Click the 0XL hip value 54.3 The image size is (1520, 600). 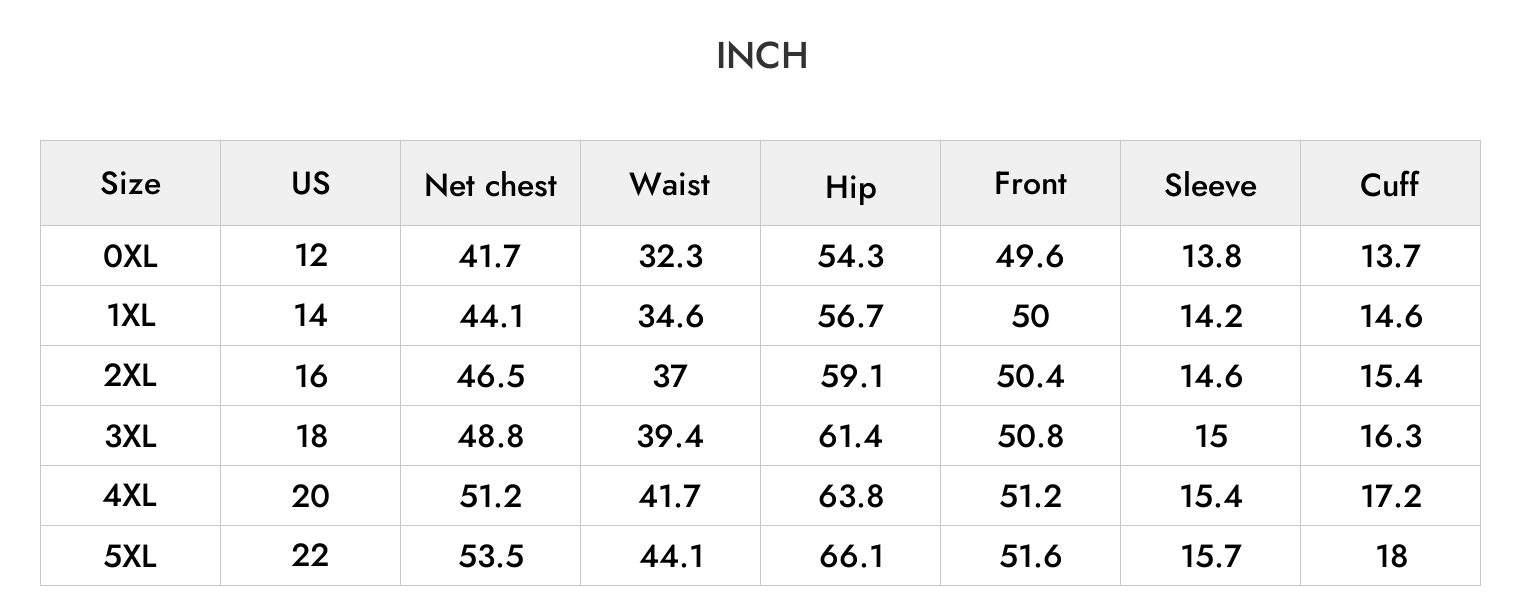[850, 256]
